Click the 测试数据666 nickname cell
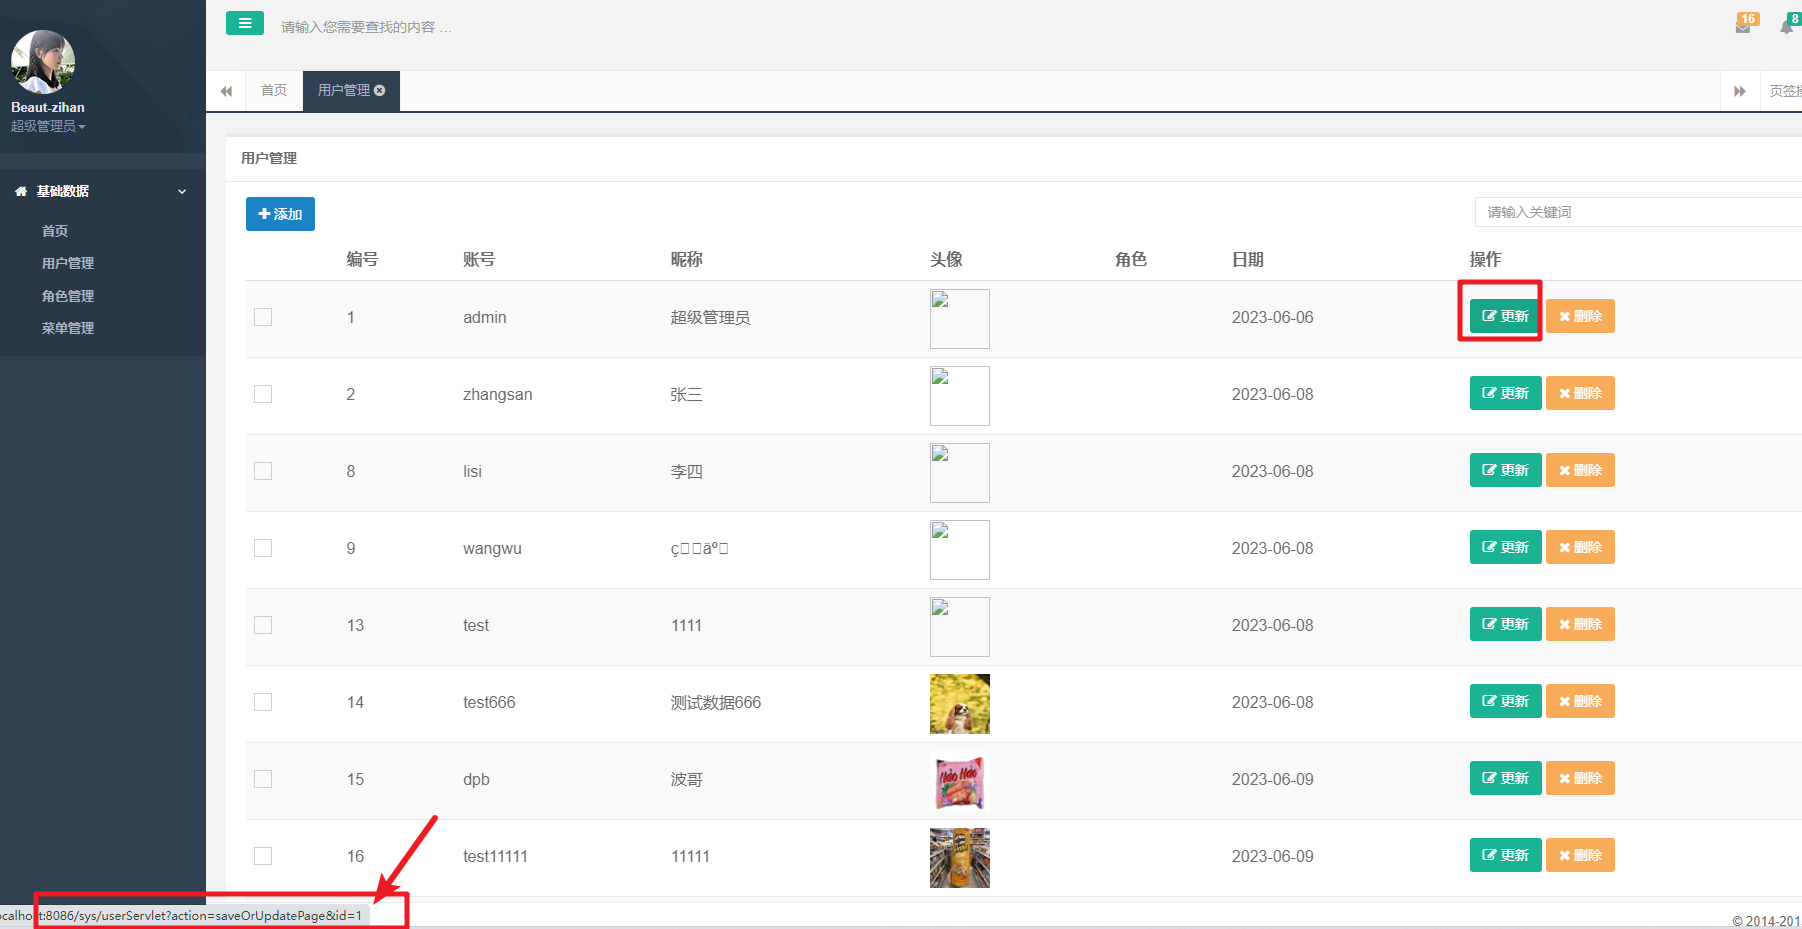This screenshot has width=1802, height=929. pyautogui.click(x=716, y=702)
